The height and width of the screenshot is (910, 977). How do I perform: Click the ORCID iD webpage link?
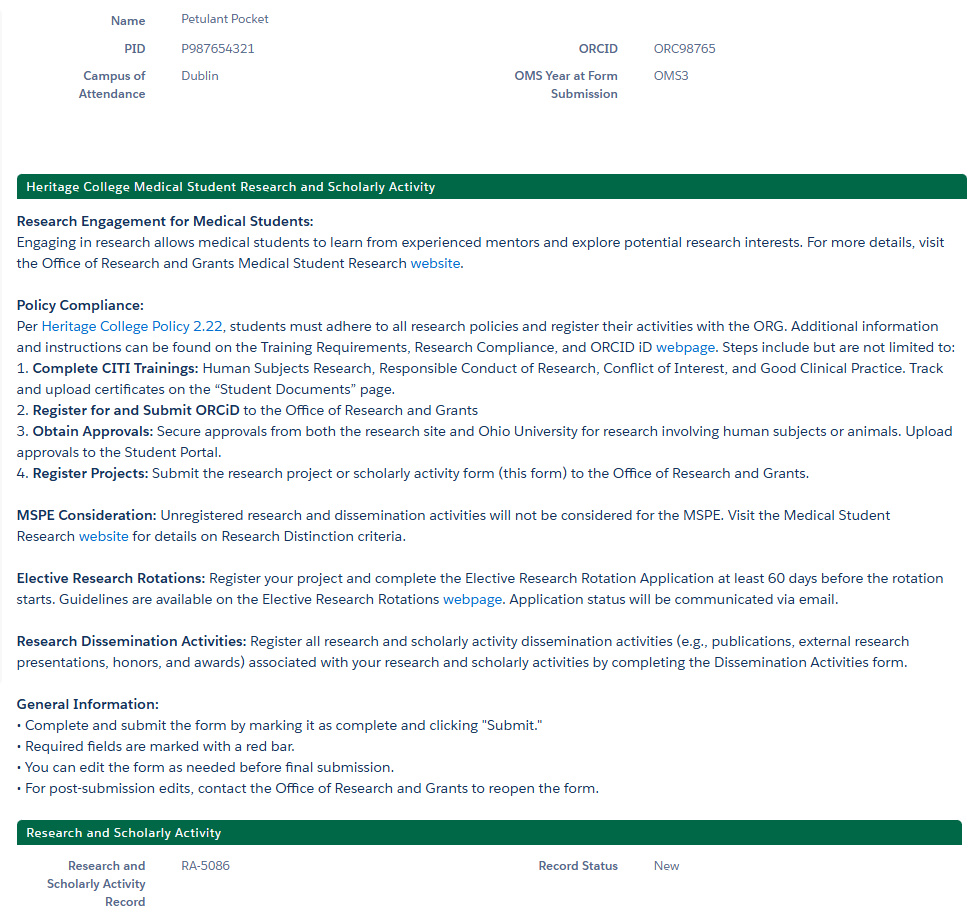685,347
